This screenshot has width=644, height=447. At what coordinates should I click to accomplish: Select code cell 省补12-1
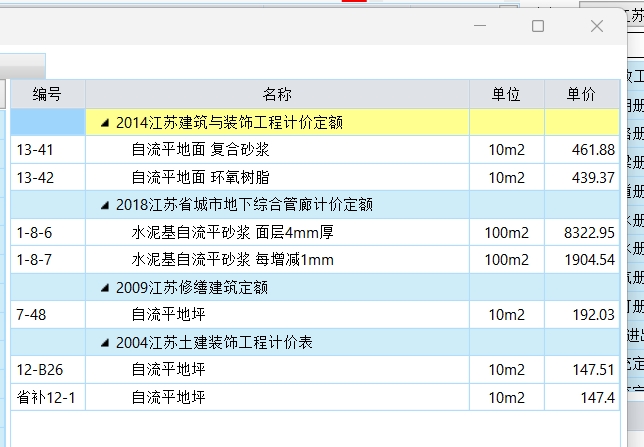[x=46, y=397]
